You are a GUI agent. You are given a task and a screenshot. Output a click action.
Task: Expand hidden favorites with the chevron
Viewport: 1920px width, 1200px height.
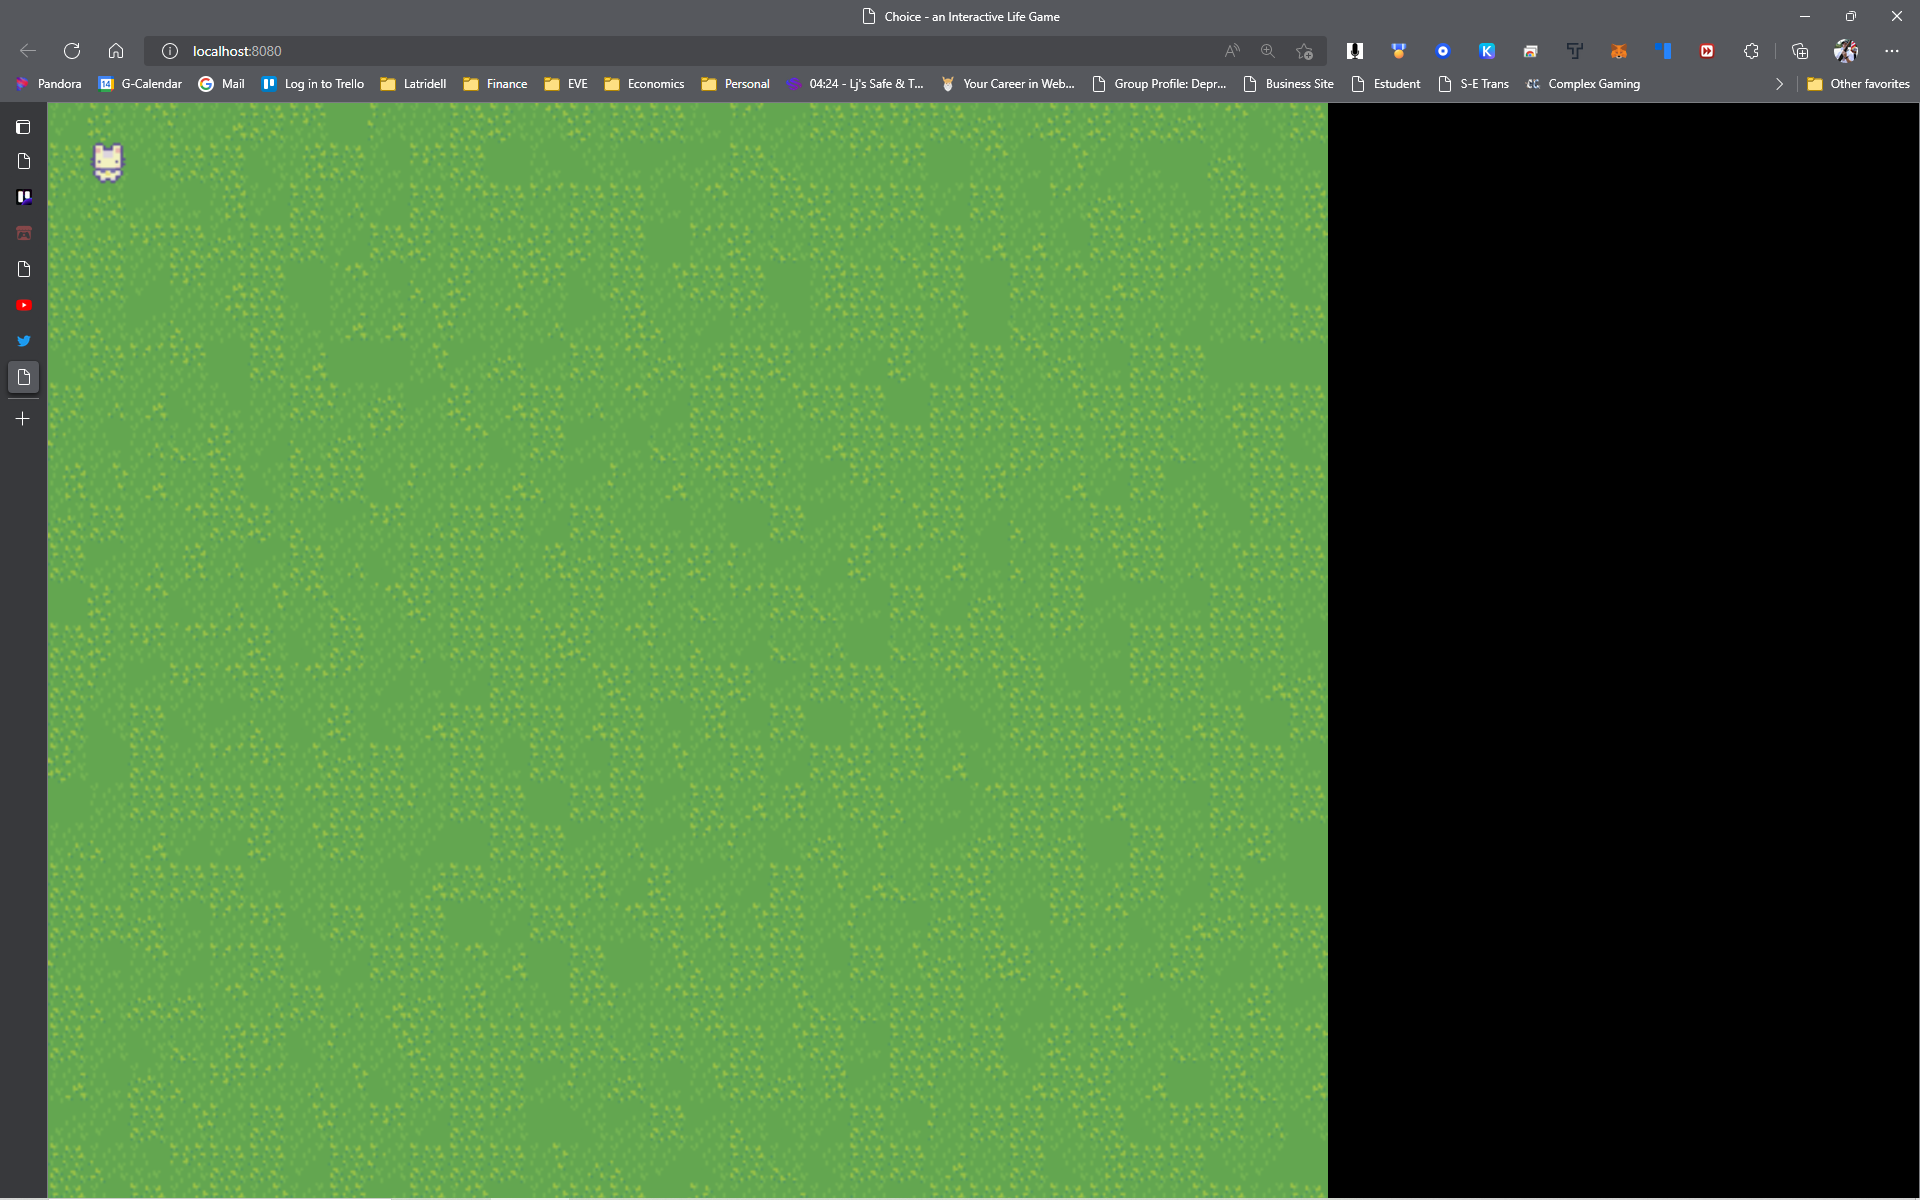pos(1779,84)
